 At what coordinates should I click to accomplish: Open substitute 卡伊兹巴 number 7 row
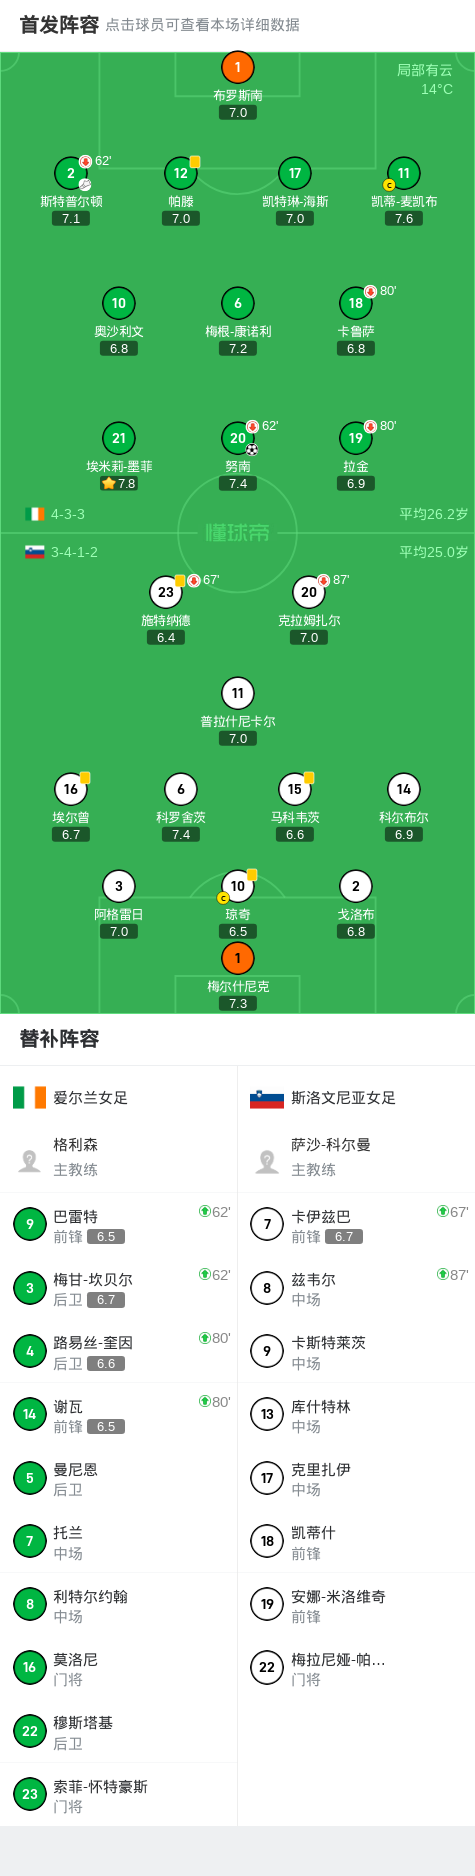[x=357, y=1225]
